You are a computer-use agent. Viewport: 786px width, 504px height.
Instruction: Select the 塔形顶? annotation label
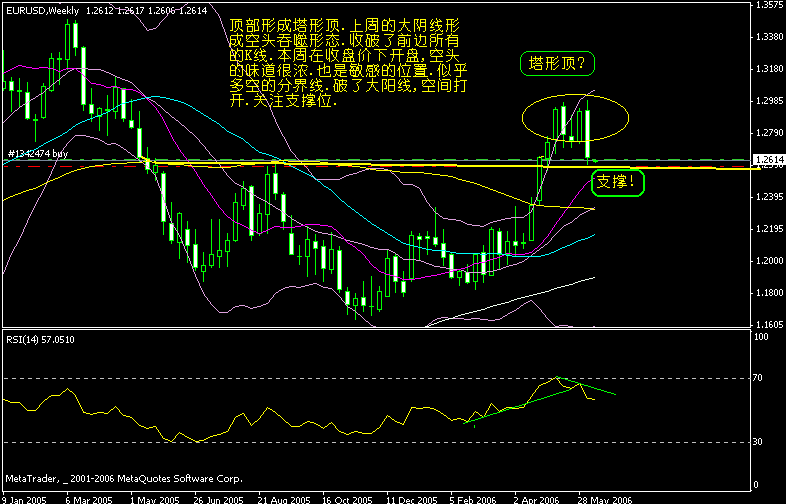click(x=557, y=64)
